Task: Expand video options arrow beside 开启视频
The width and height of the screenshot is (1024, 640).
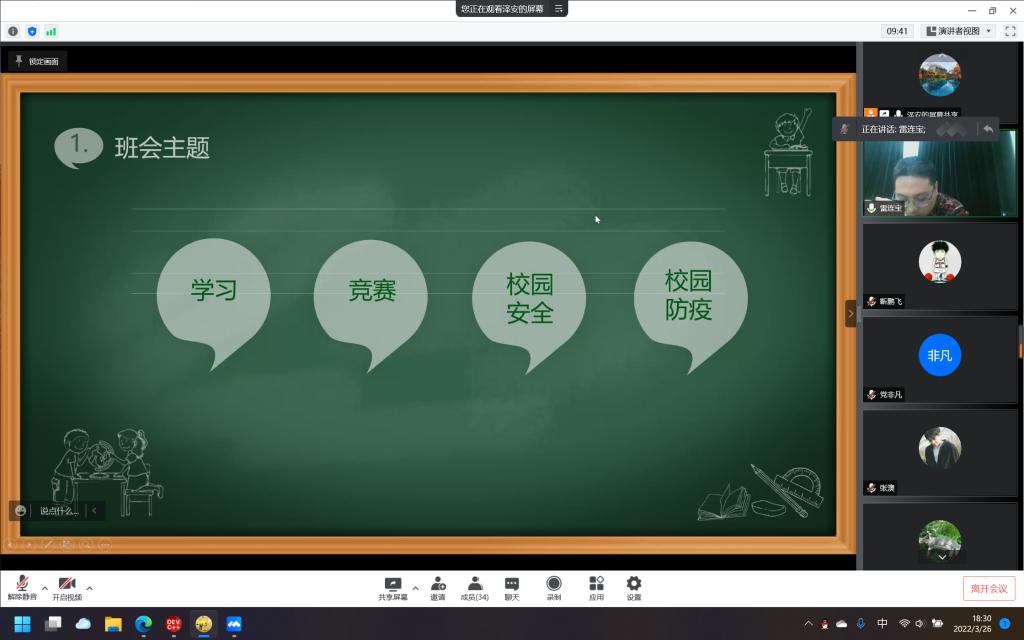Action: 90,588
